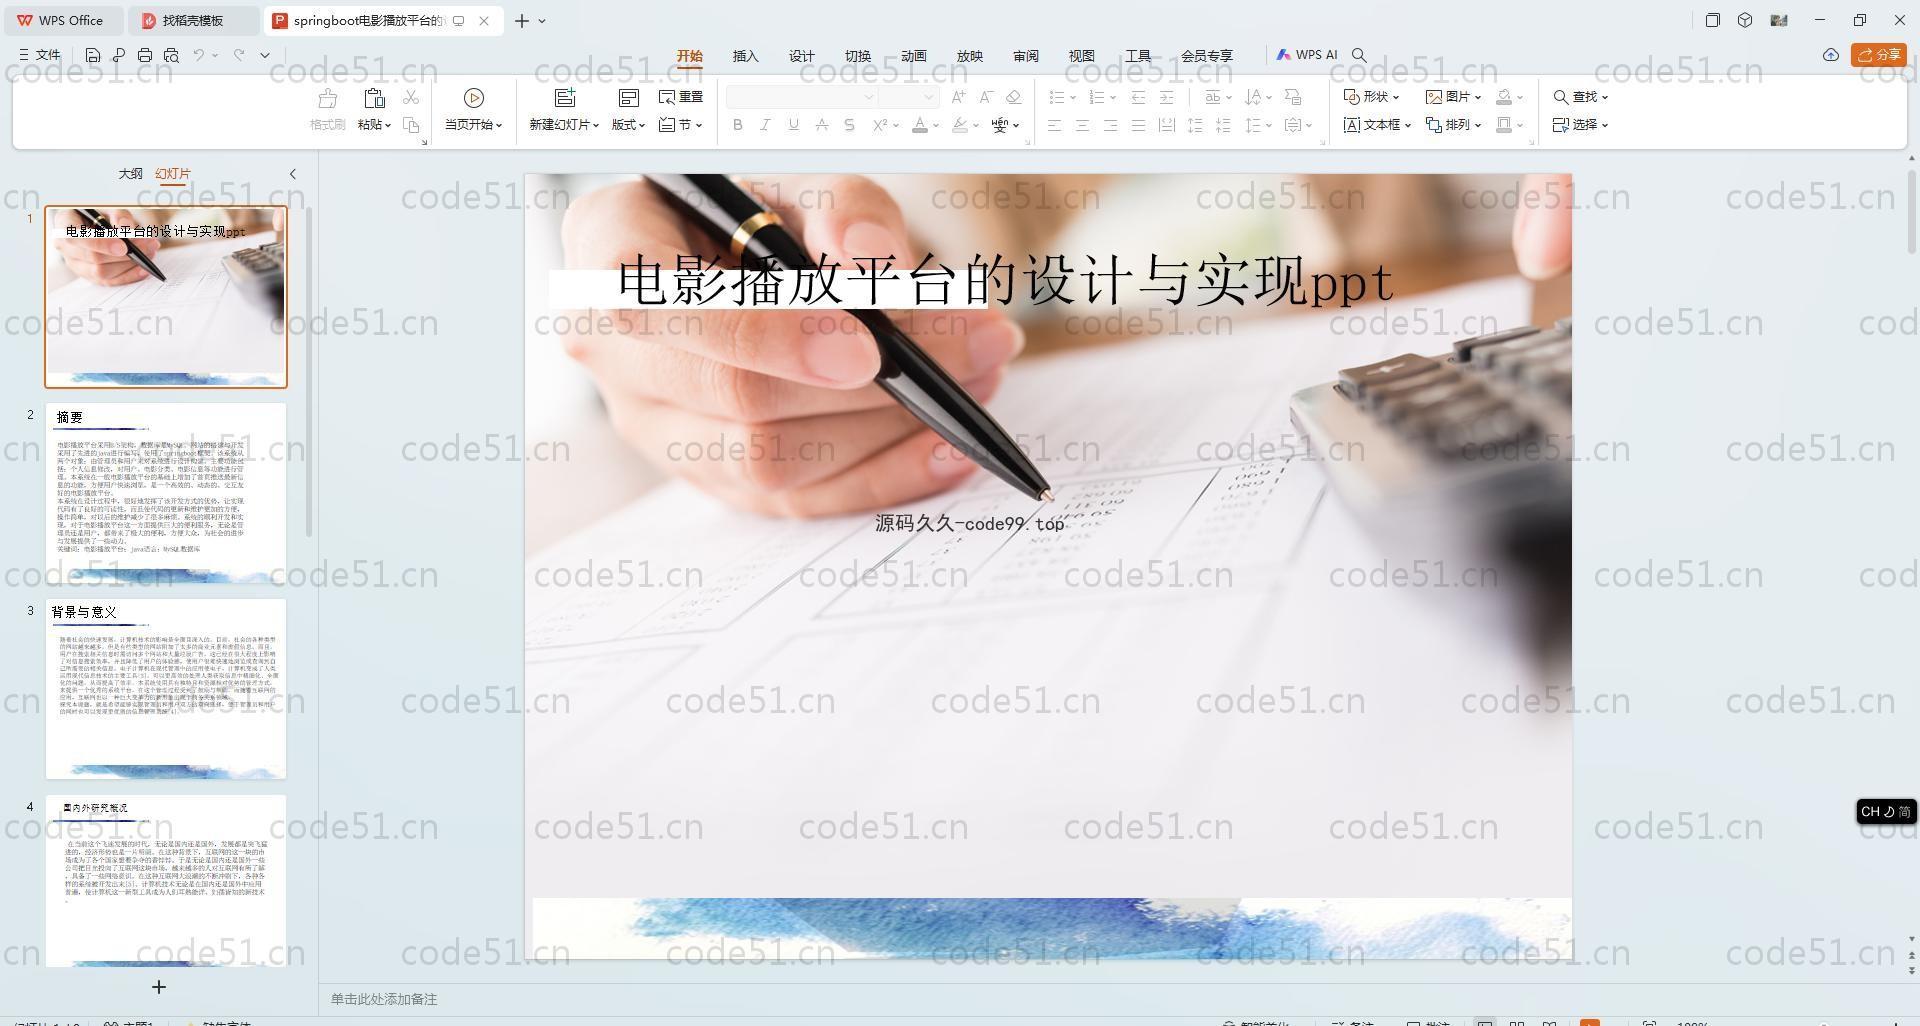
Task: Click the Reset (重置) button
Action: pyautogui.click(x=681, y=97)
